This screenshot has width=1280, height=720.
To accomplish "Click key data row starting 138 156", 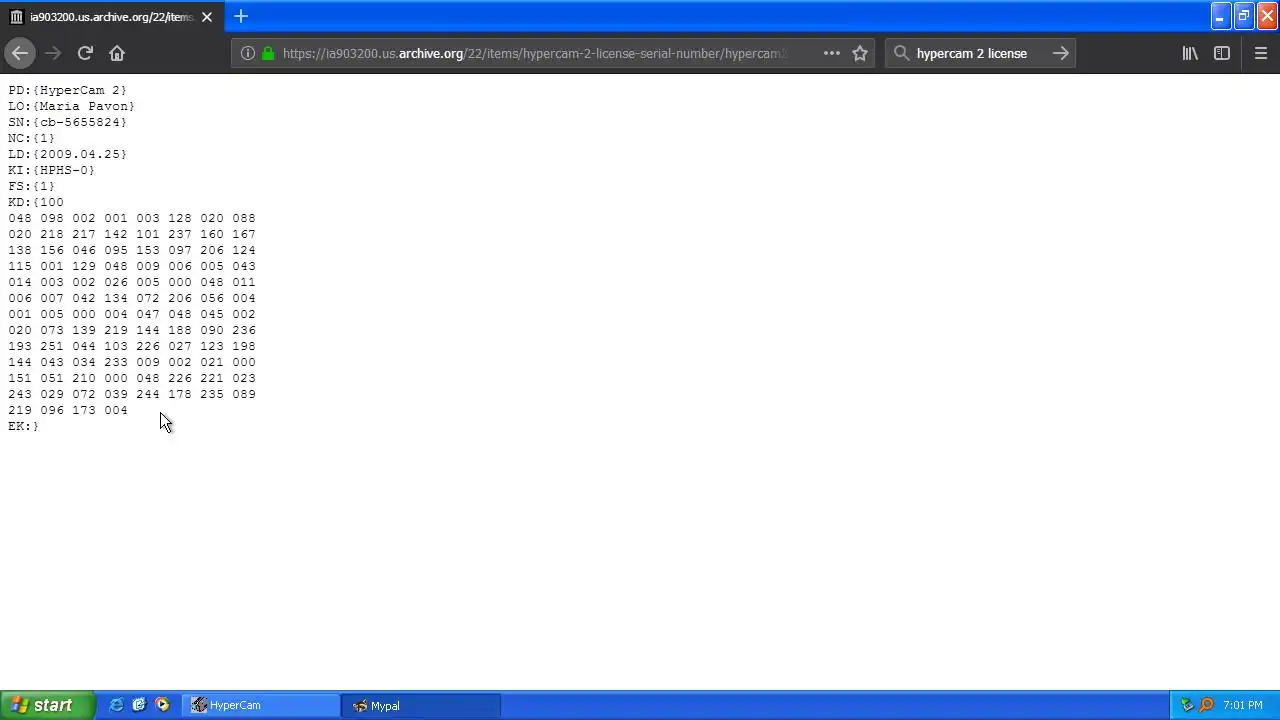I will pyautogui.click(x=132, y=250).
